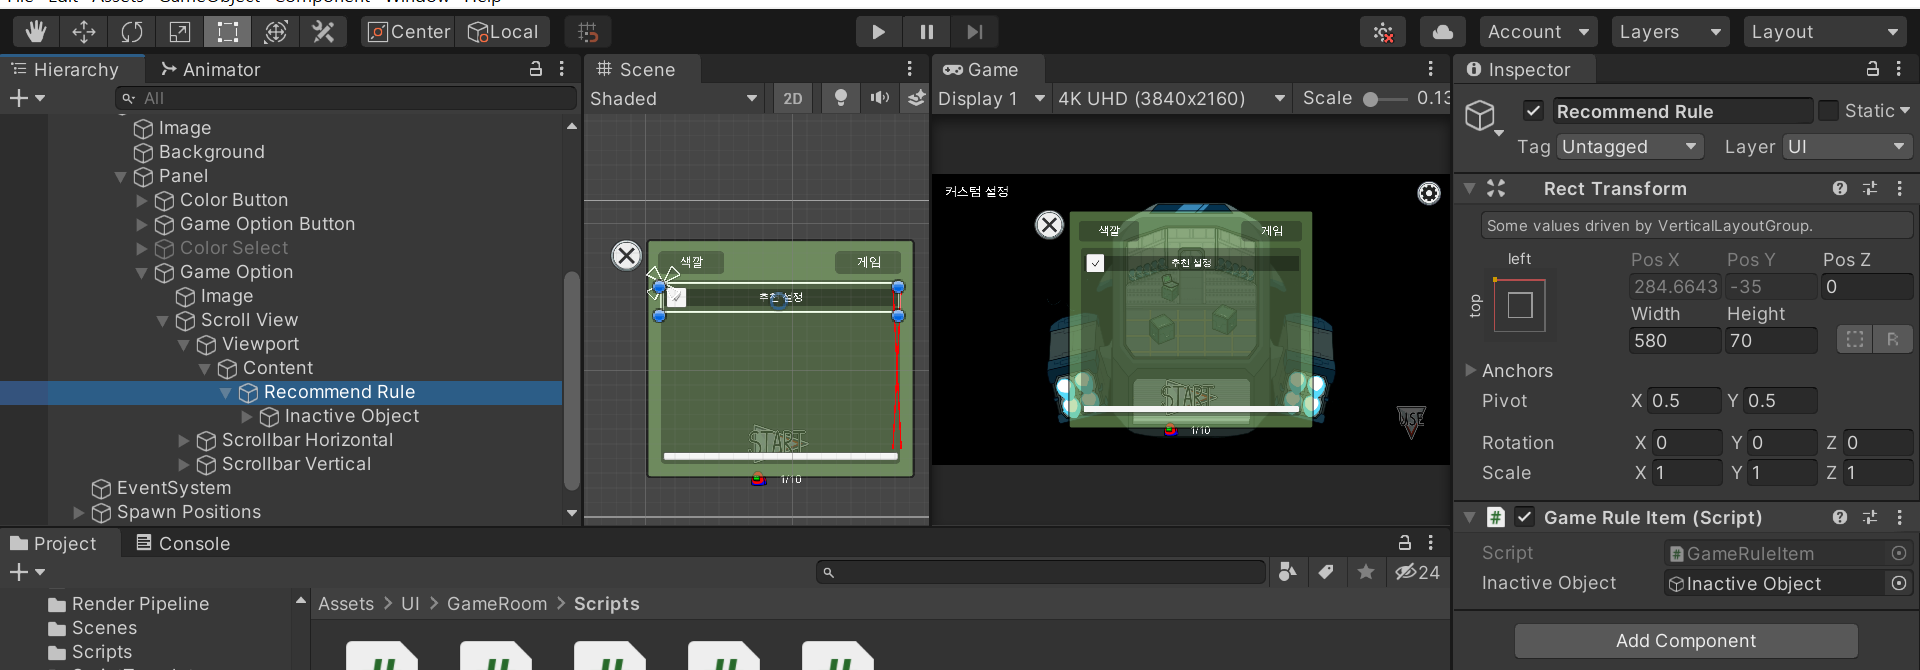This screenshot has width=1920, height=670.
Task: Open the Tag Untagged dropdown
Action: point(1630,147)
